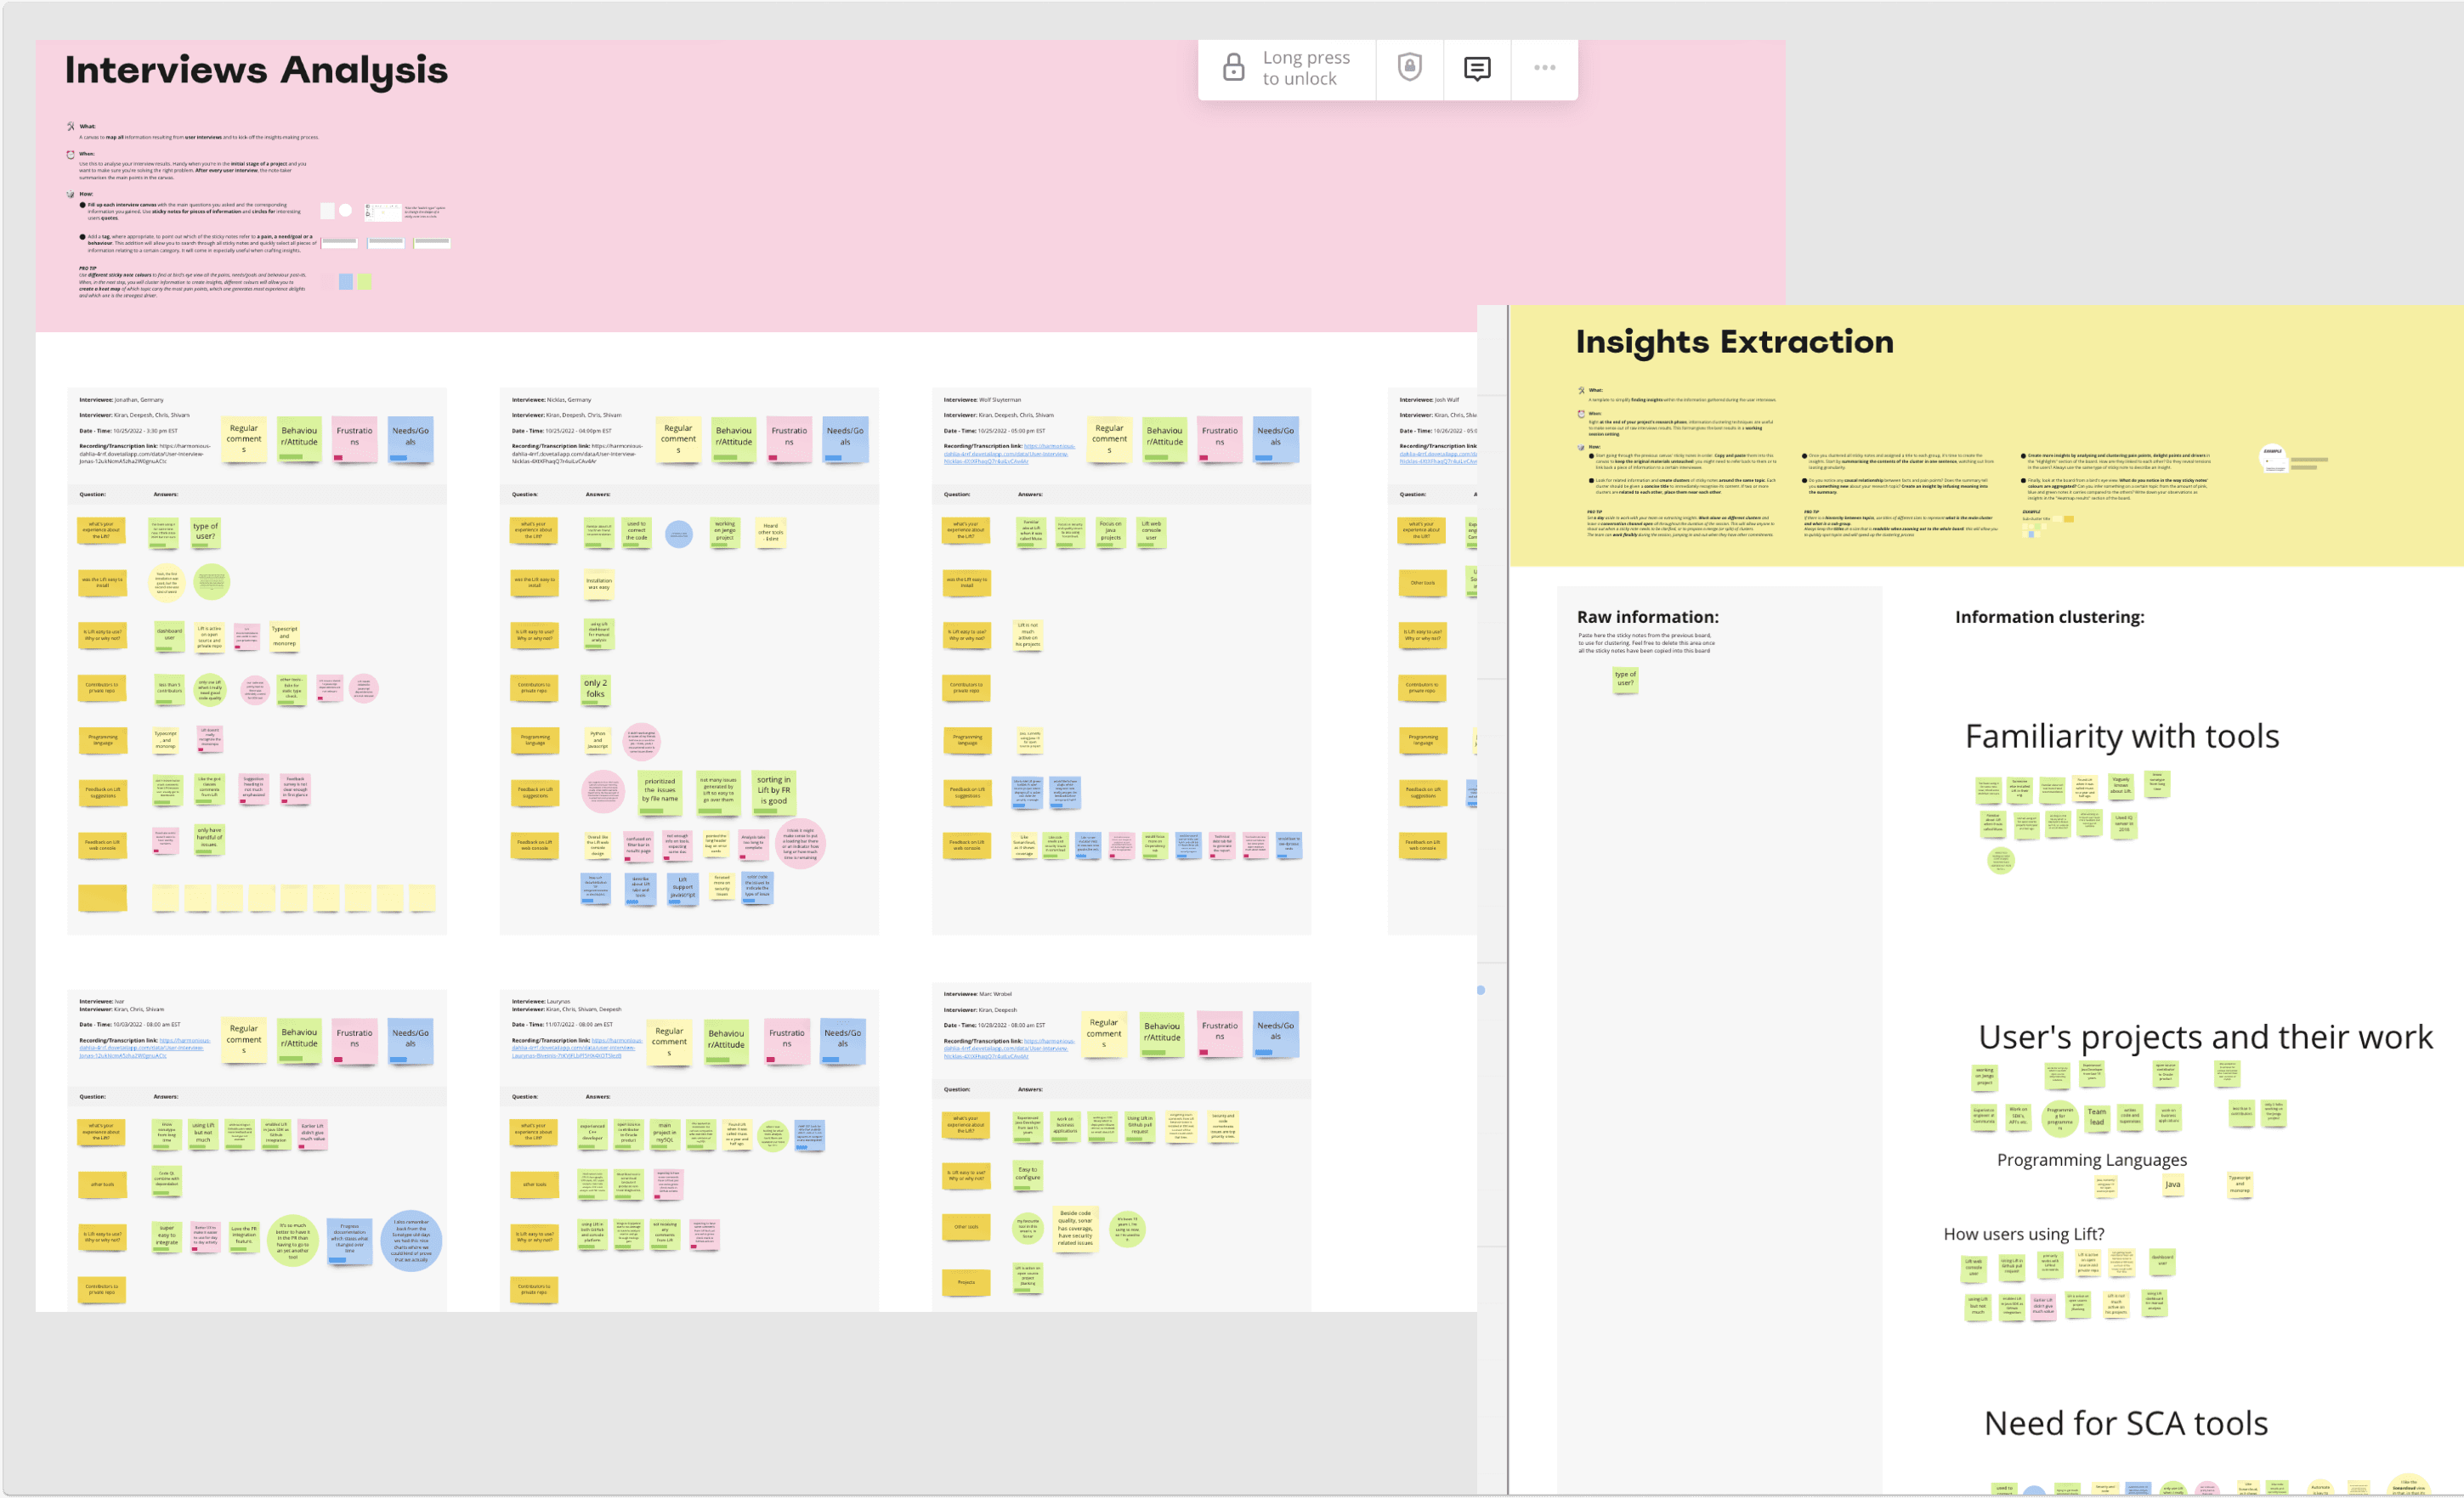Open the comment icon in toolbar
This screenshot has width=2464, height=1498.
(1476, 68)
